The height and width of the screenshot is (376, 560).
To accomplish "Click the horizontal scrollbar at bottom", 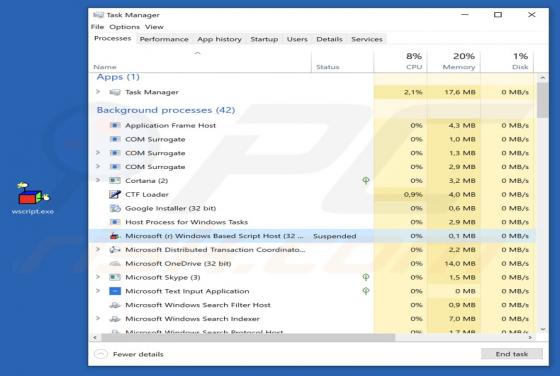I will point(248,337).
